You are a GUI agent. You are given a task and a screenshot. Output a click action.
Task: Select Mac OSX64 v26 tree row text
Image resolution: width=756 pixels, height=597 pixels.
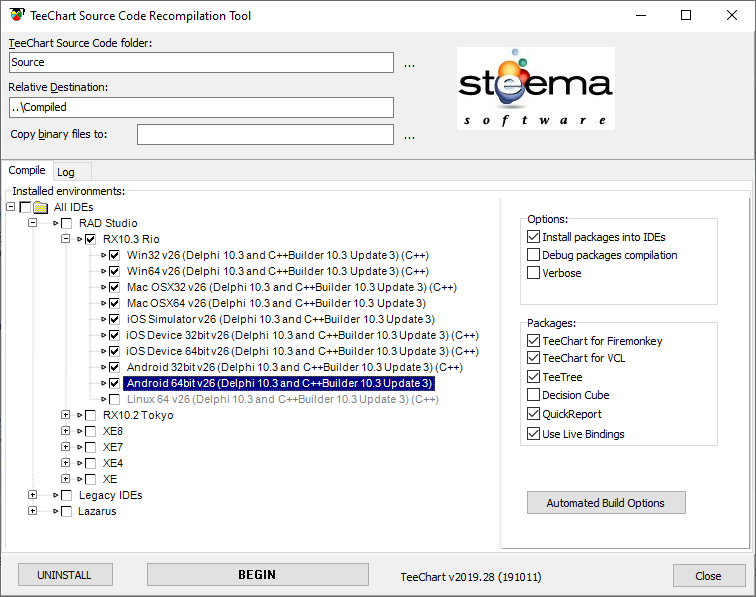[x=276, y=303]
